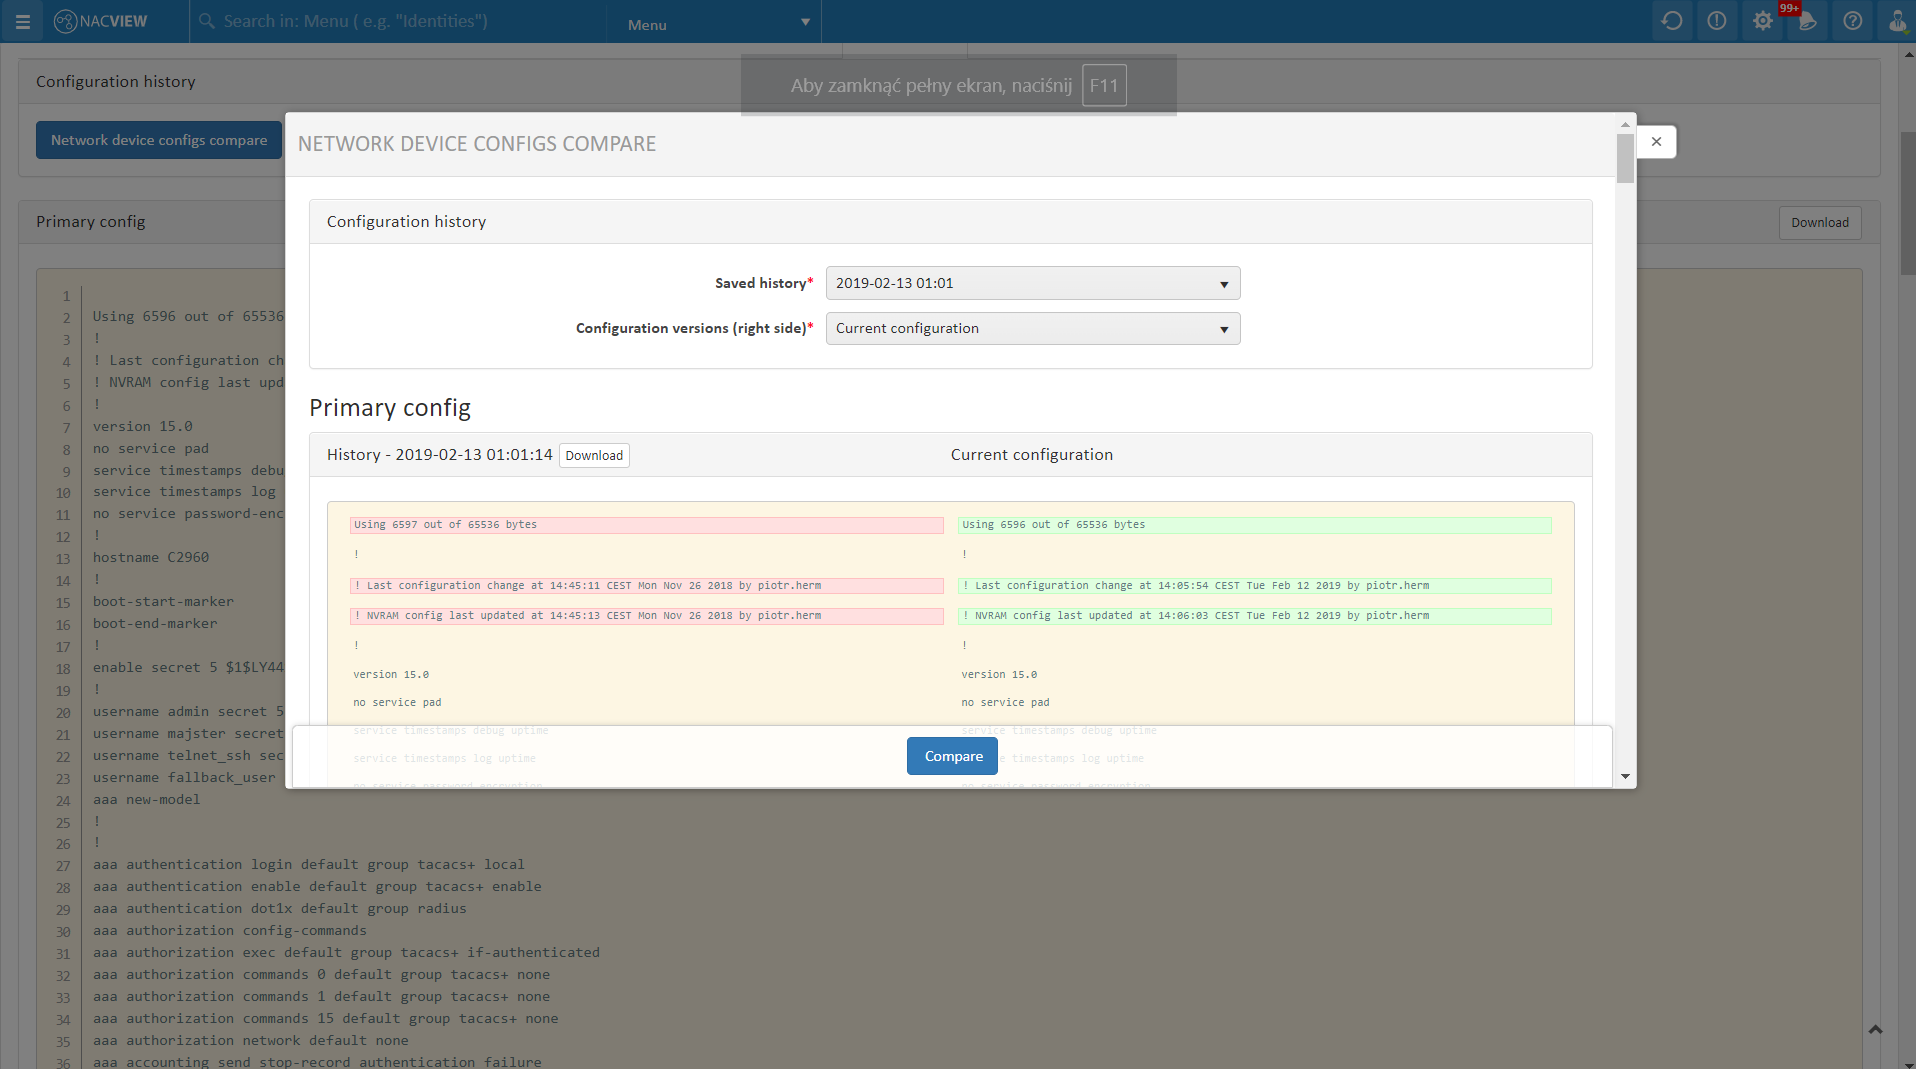Download the Primary config

pyautogui.click(x=1819, y=222)
